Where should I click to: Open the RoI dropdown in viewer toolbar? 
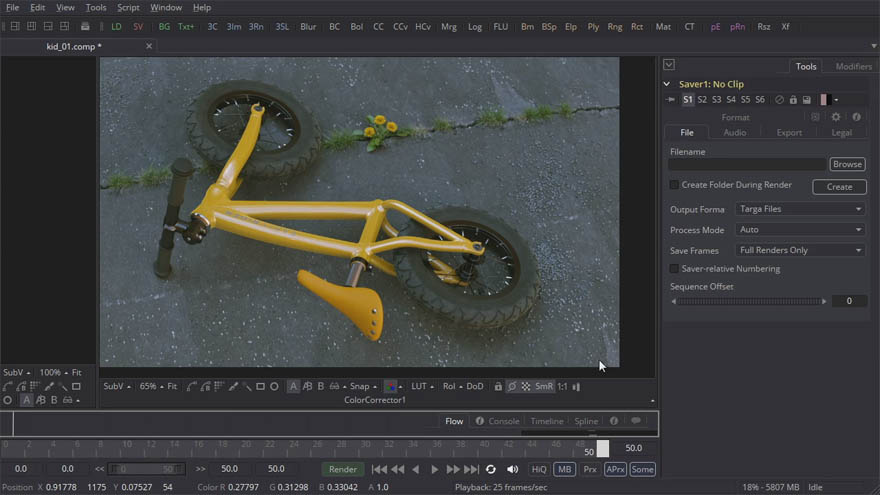pyautogui.click(x=452, y=386)
